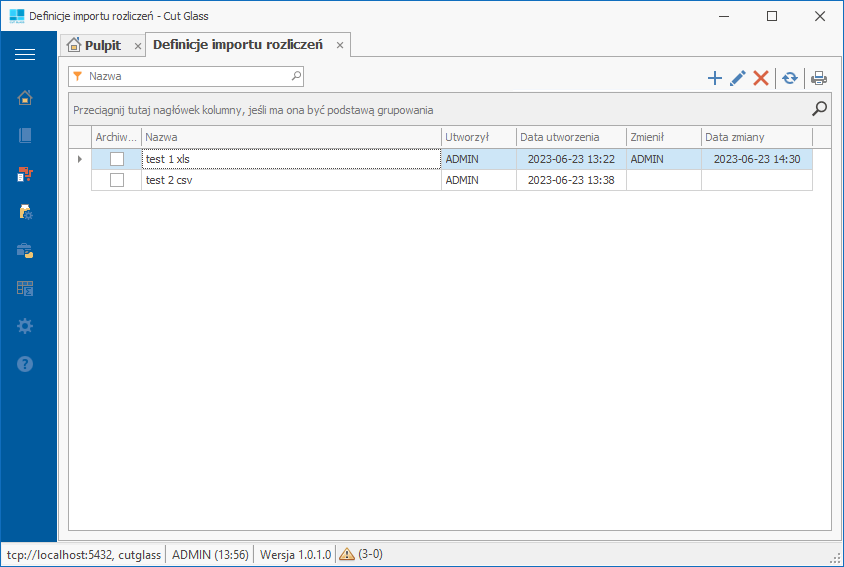Sort by Zmienił column header
The height and width of the screenshot is (567, 844).
click(664, 137)
